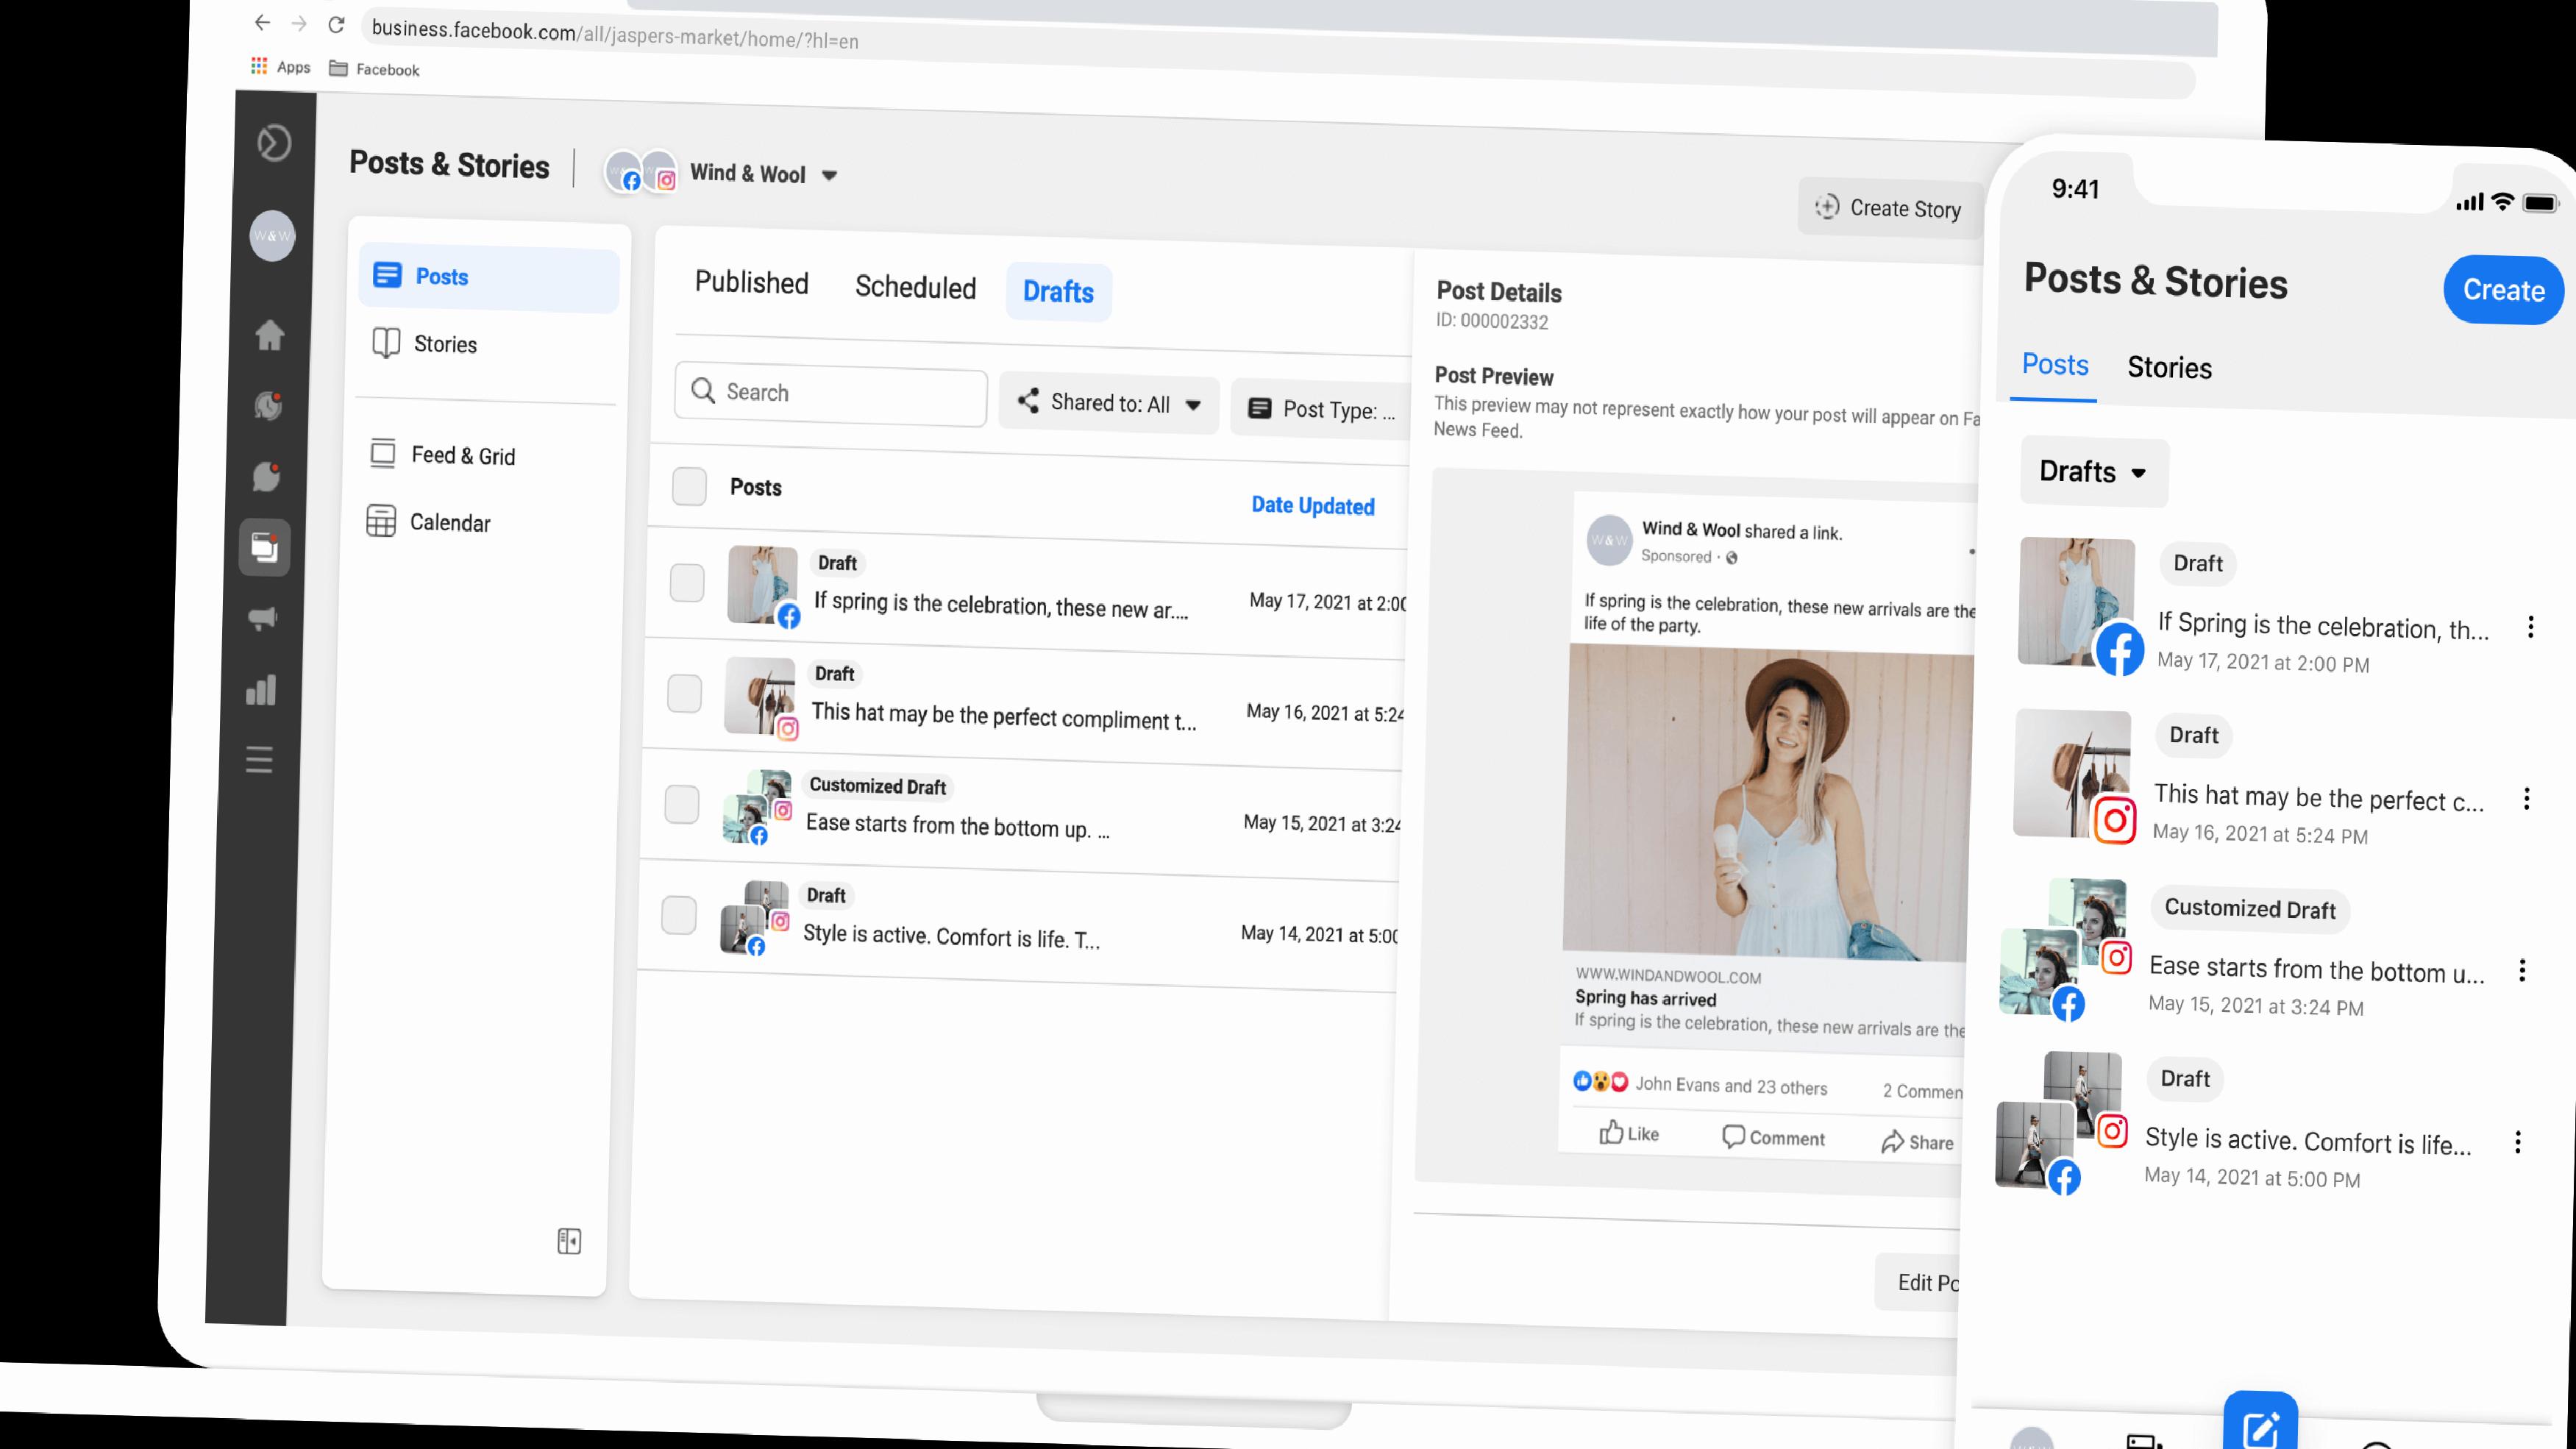
Task: Expand the Wind & Wool account dropdown
Action: 721,173
